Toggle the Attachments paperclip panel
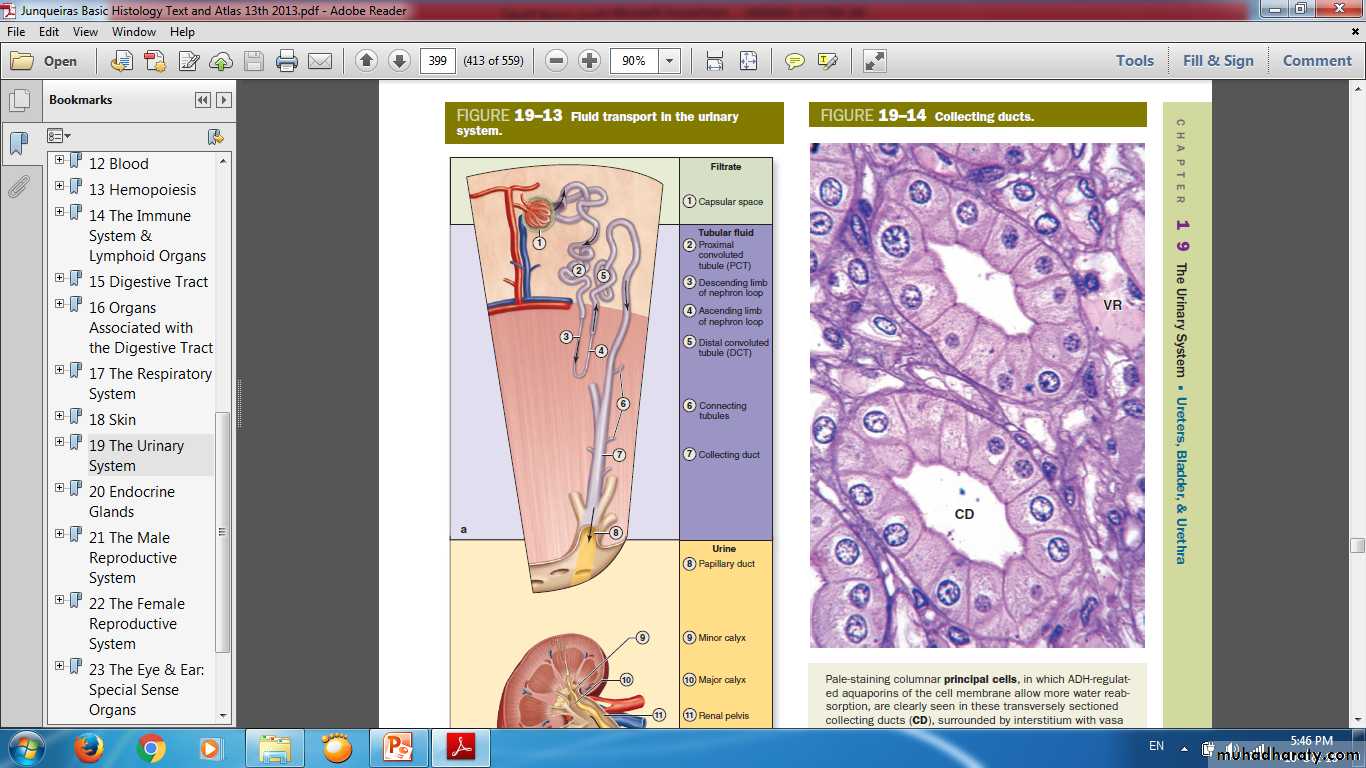Image resolution: width=1366 pixels, height=768 pixels. pyautogui.click(x=19, y=187)
